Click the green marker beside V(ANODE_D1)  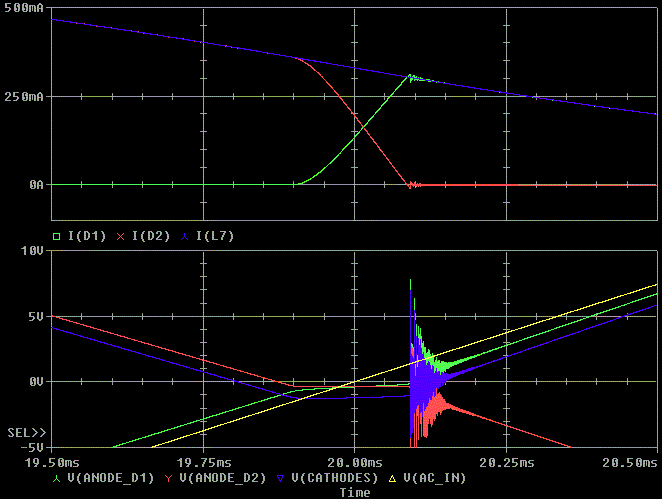[55, 478]
